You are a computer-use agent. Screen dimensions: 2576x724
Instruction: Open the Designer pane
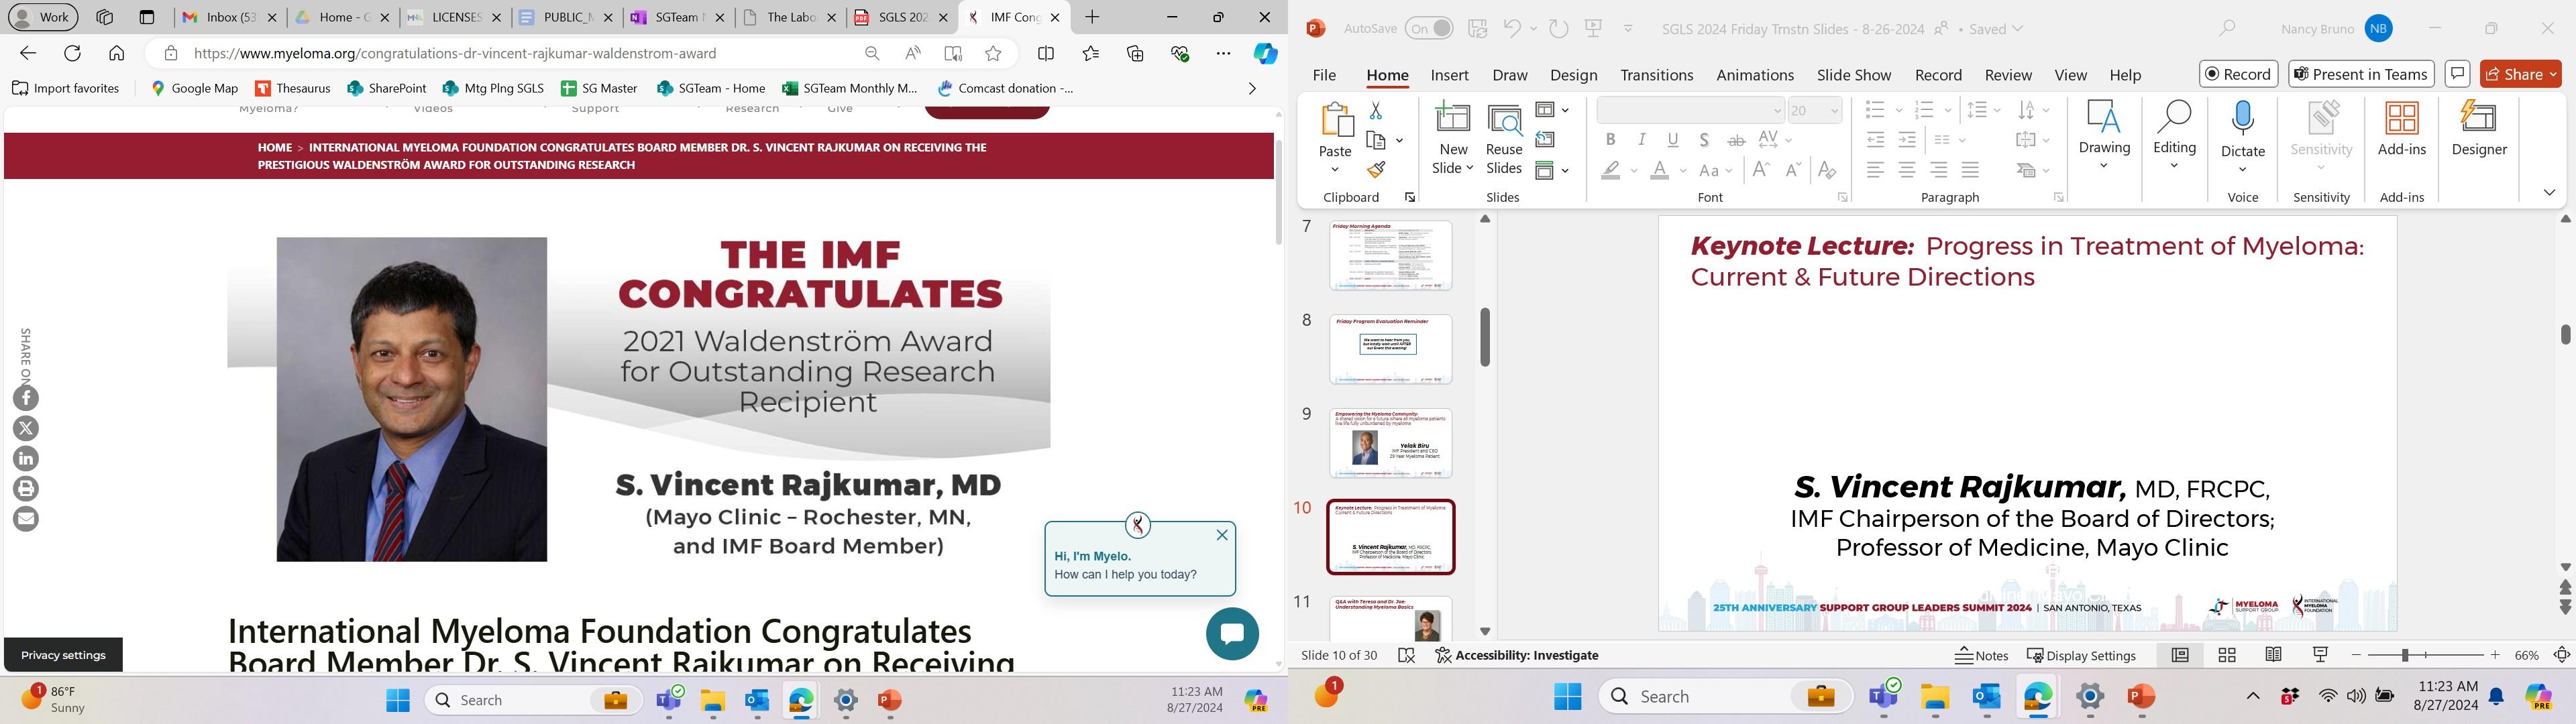[2479, 128]
